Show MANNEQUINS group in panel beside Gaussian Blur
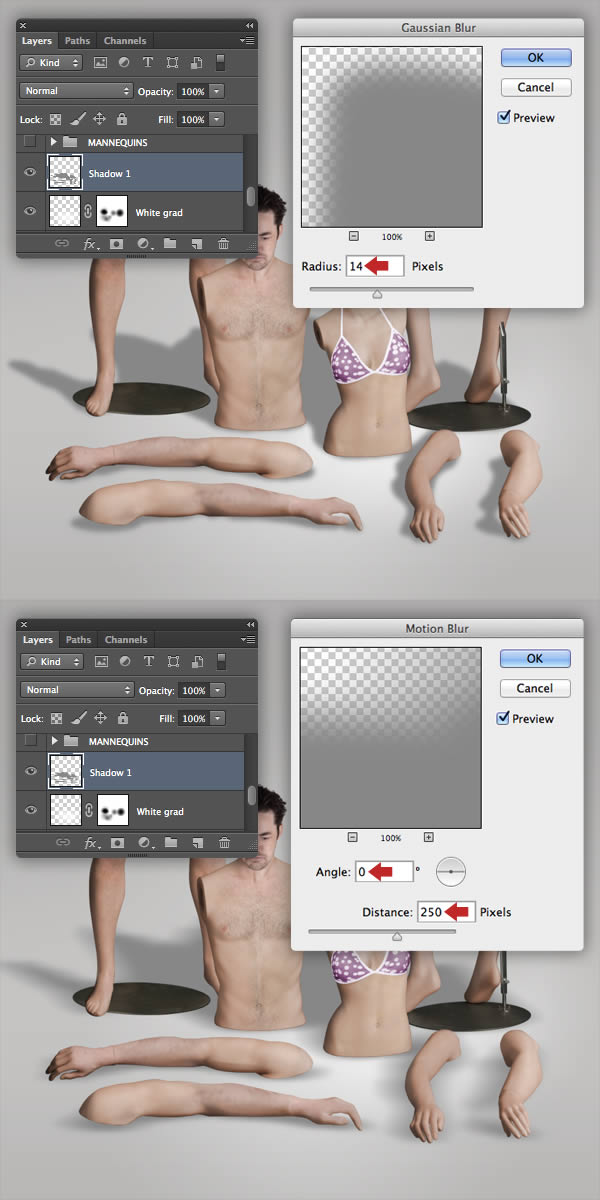Image resolution: width=600 pixels, height=1200 pixels. click(x=30, y=142)
